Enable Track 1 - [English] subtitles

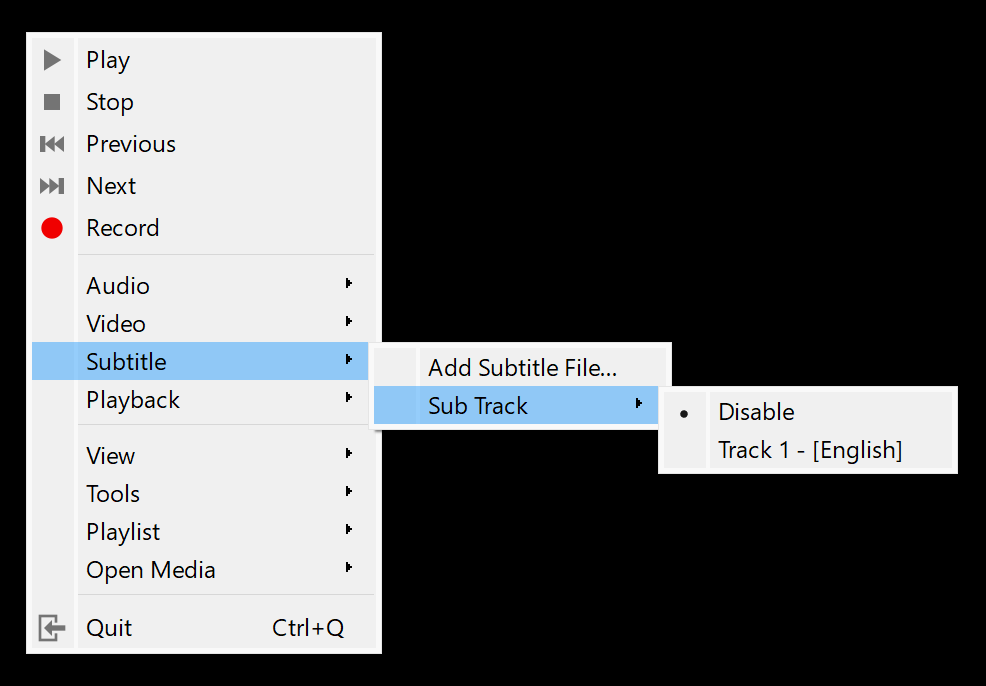(810, 450)
